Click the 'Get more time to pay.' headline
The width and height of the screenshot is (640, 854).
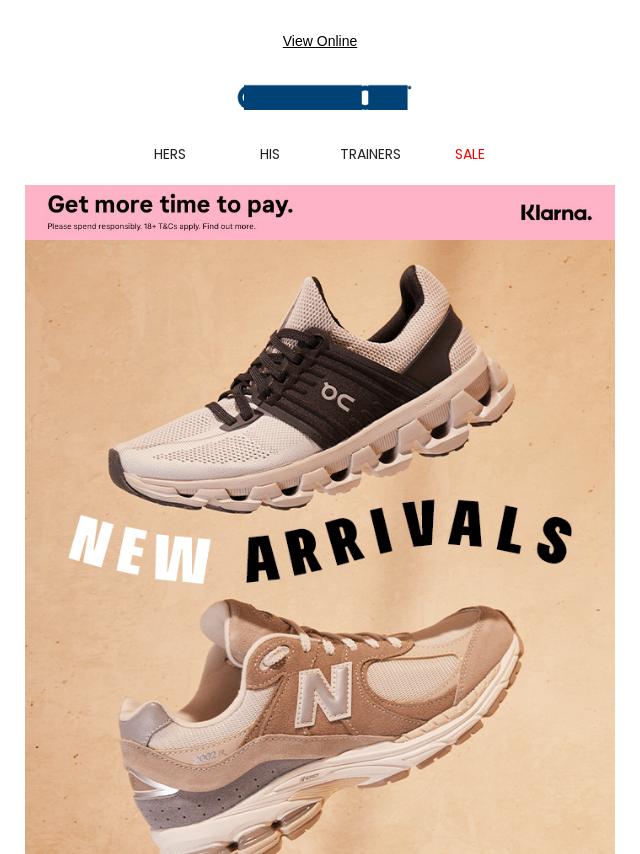pyautogui.click(x=170, y=205)
